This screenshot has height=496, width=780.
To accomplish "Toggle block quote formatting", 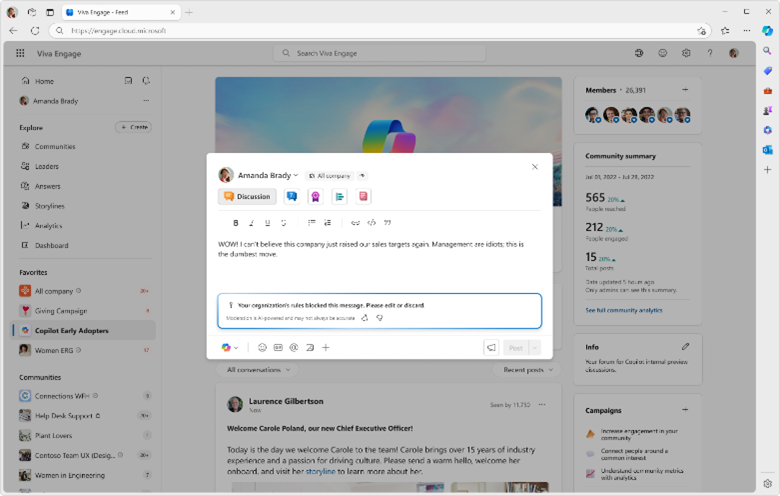I will tap(388, 223).
